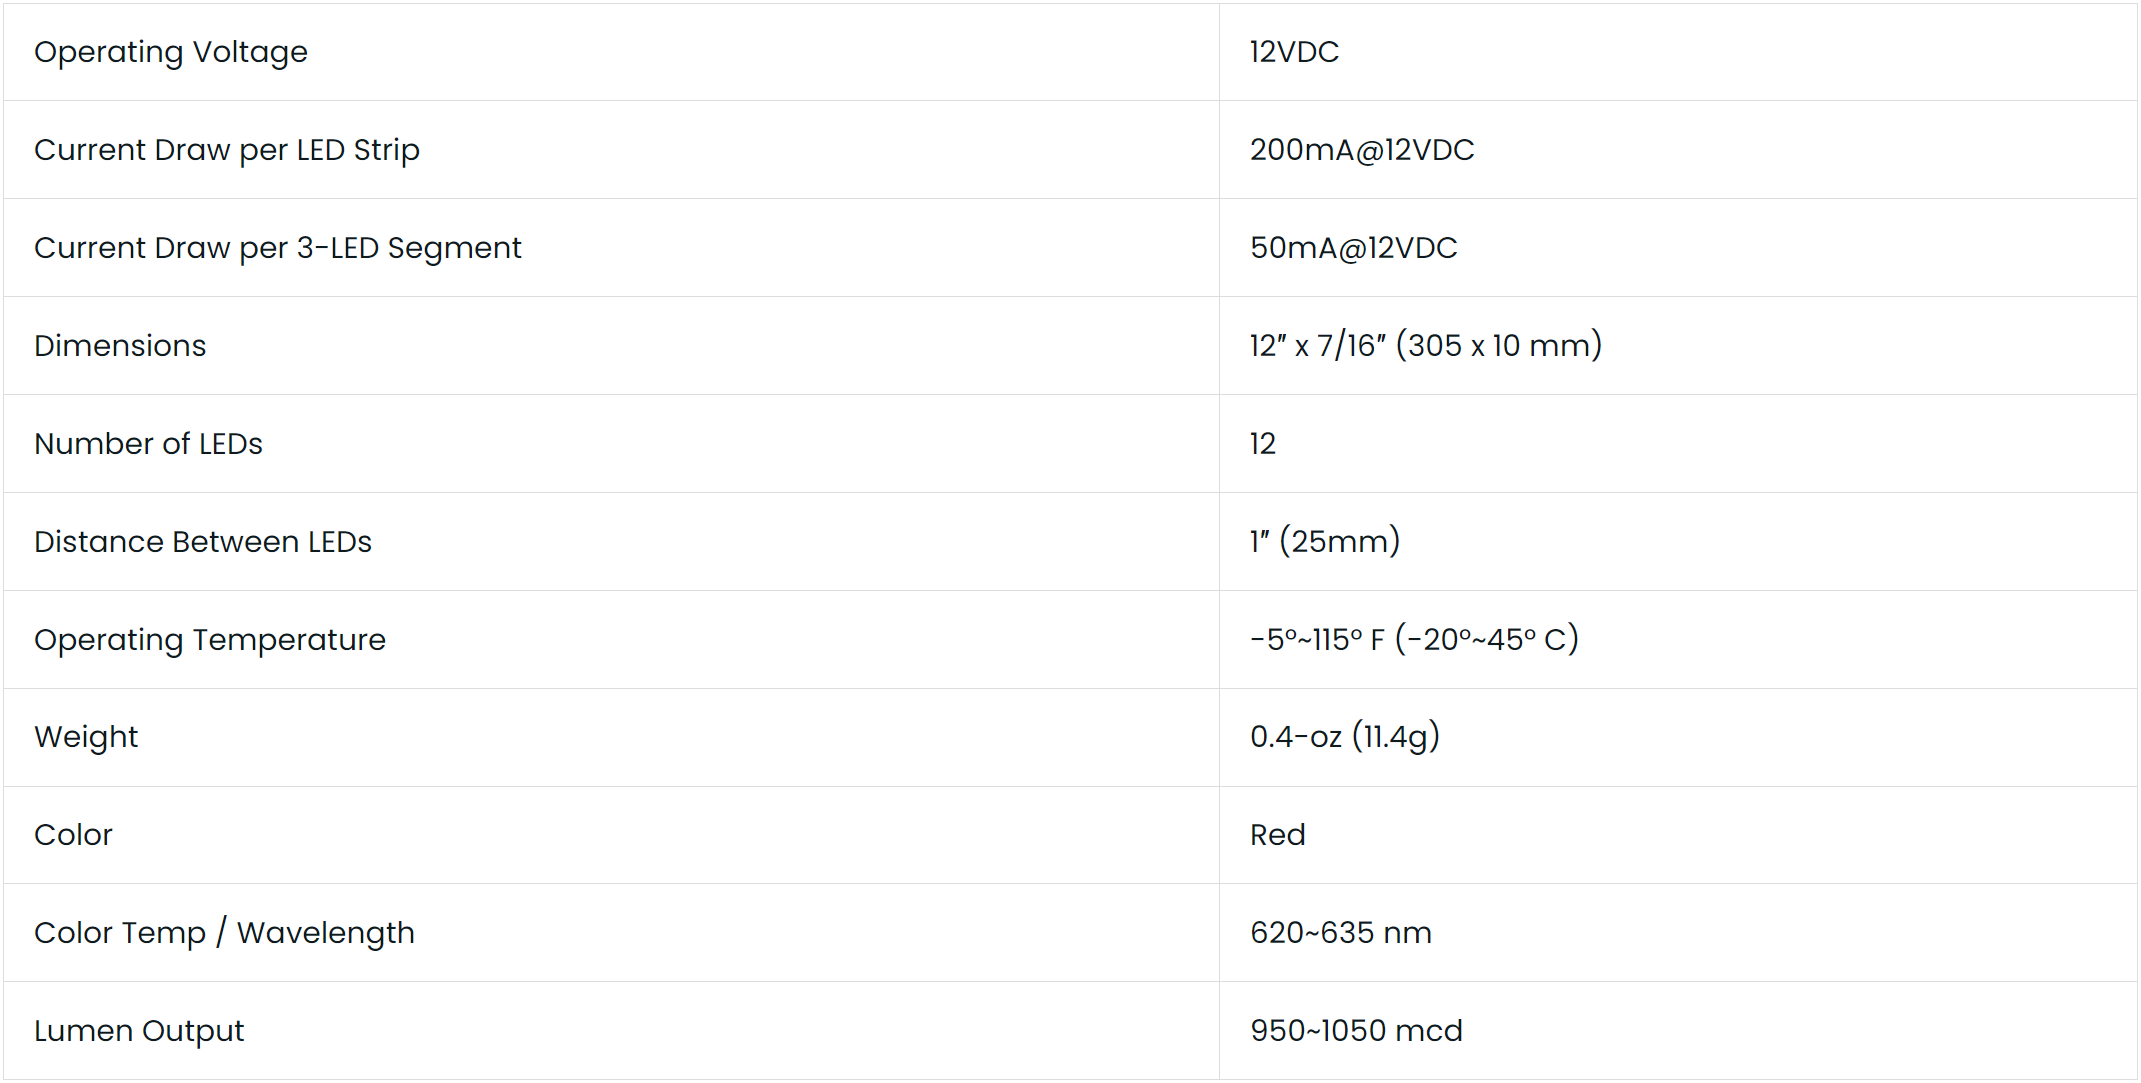
Task: Select the 950~1050 mcd lumen value
Action: point(1356,1031)
